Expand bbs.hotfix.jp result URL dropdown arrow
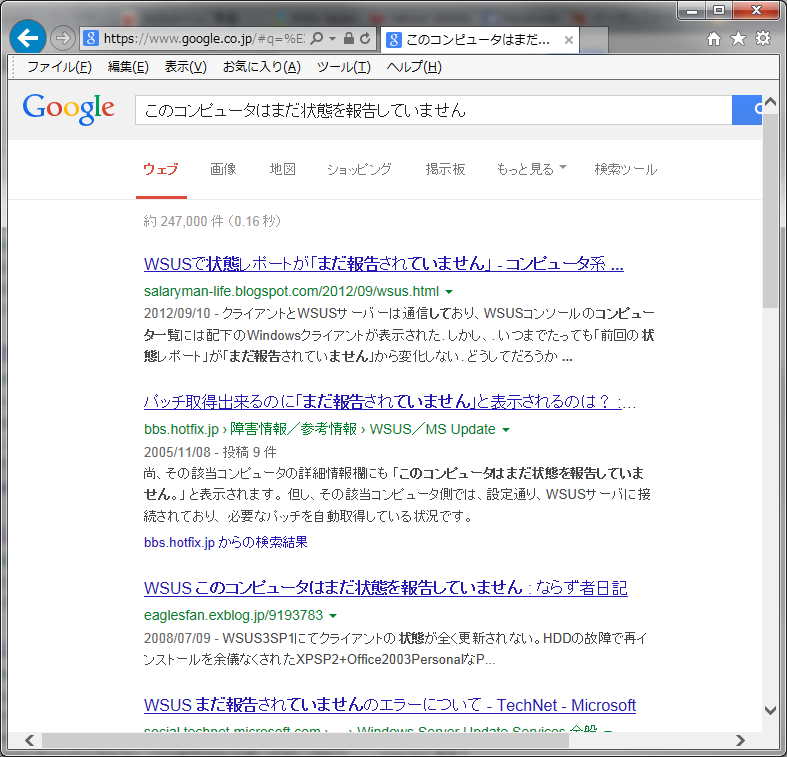This screenshot has width=787, height=757. 506,430
